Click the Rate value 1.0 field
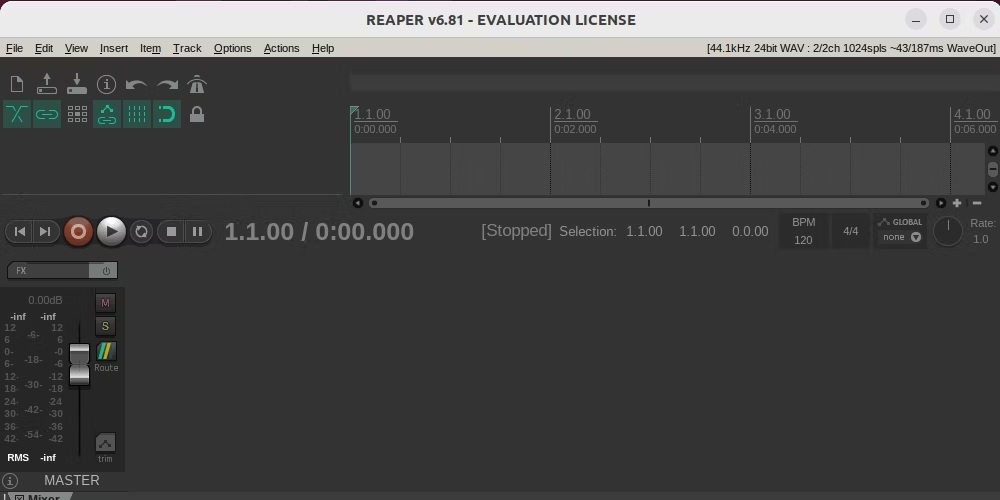The height and width of the screenshot is (500, 1000). 980,239
